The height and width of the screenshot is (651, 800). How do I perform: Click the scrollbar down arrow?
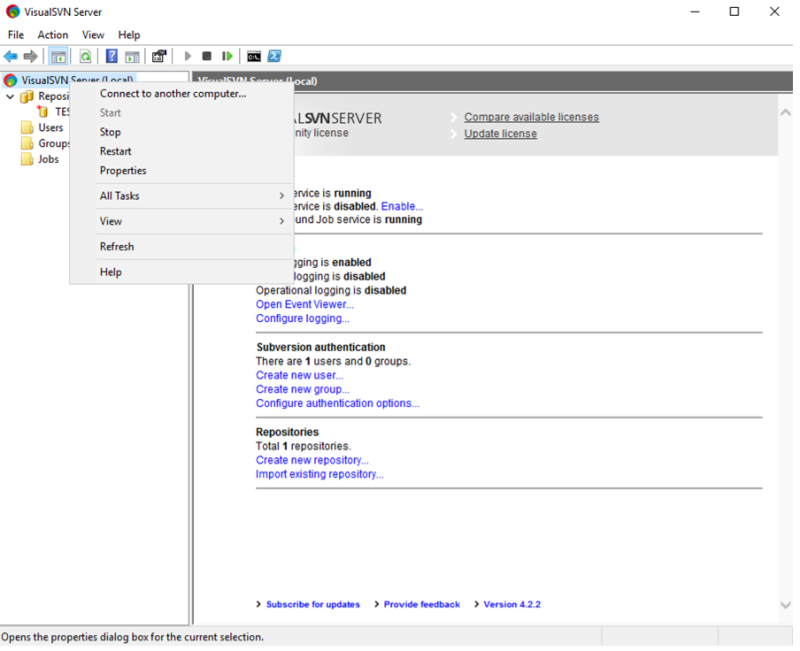pos(784,604)
